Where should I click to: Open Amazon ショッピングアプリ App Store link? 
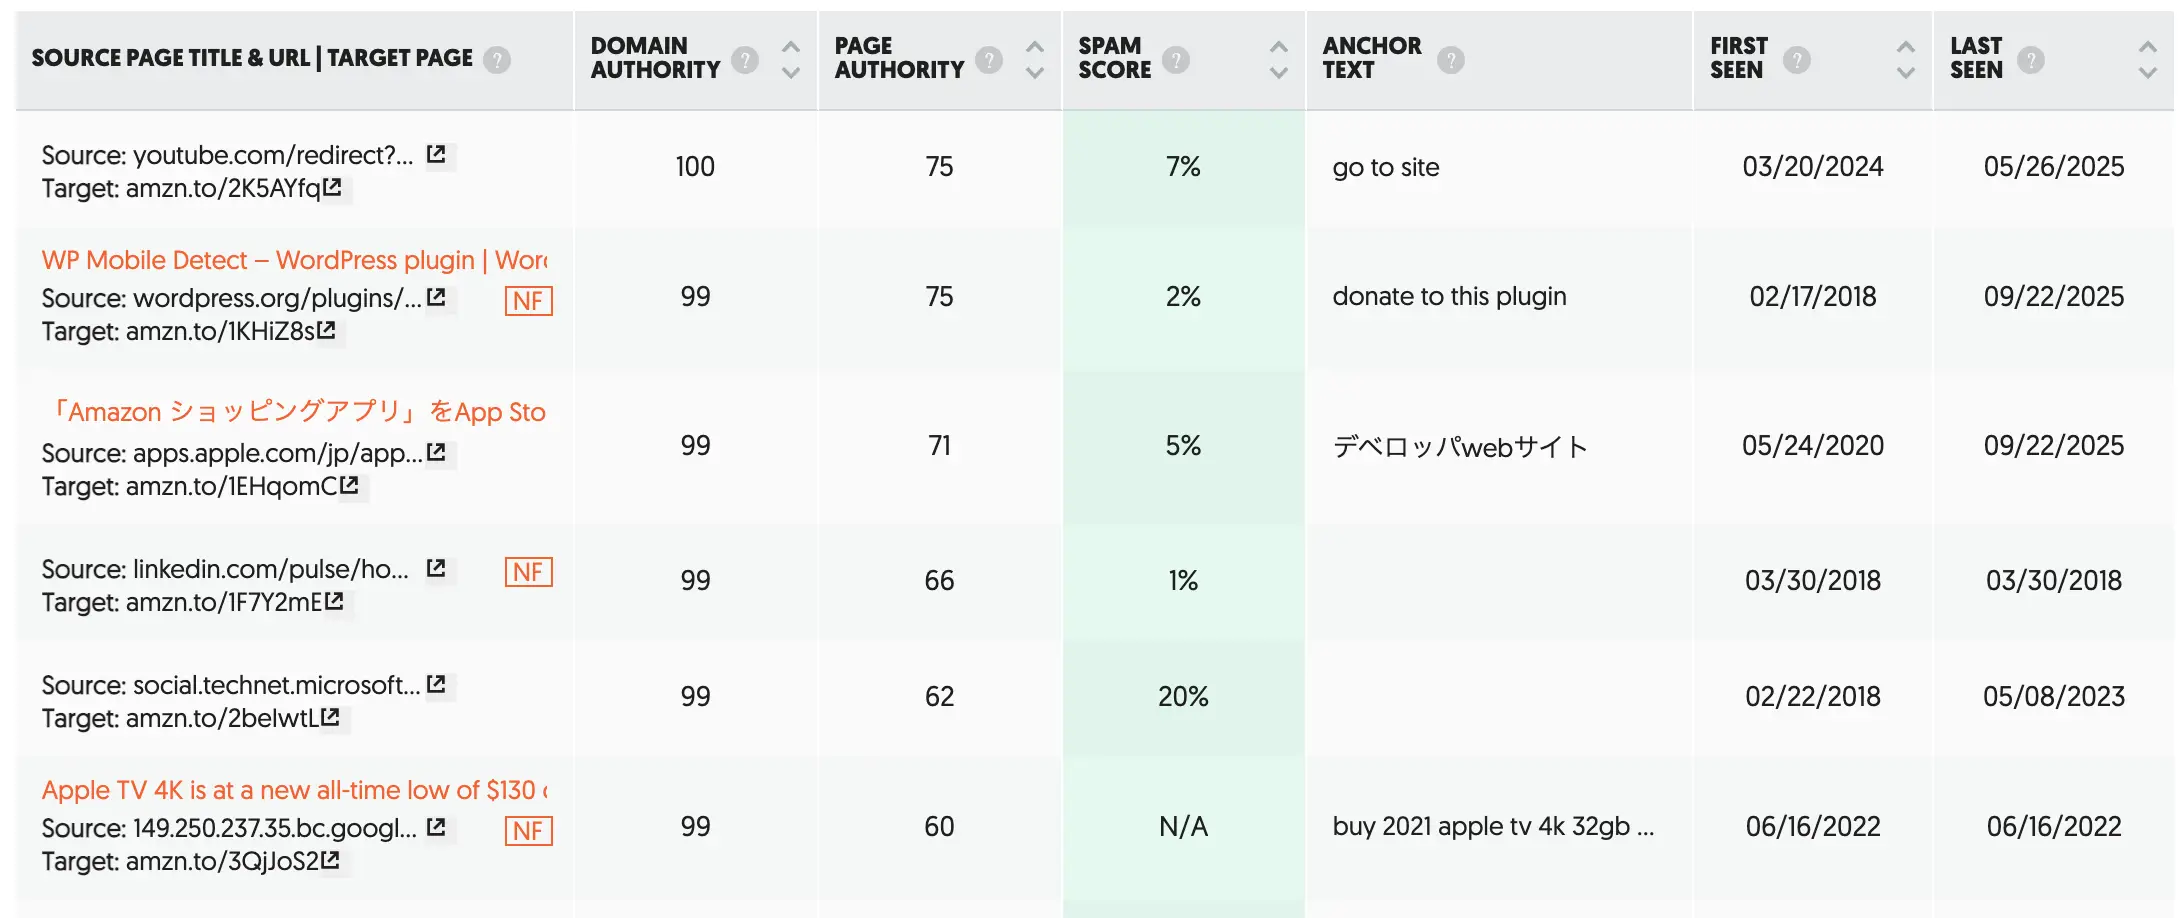pyautogui.click(x=296, y=412)
